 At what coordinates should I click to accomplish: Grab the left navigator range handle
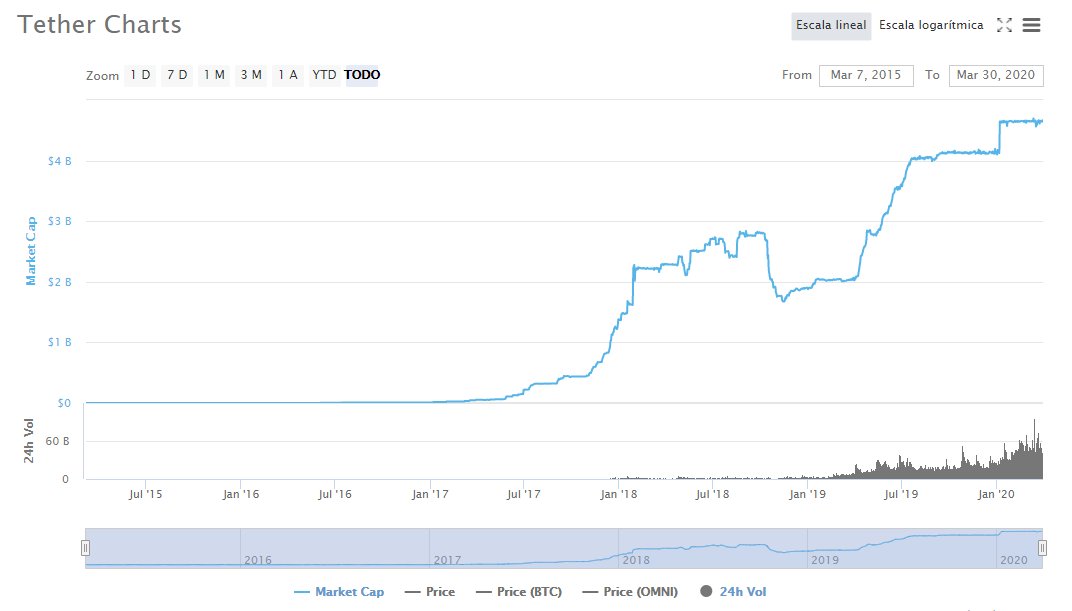[85, 547]
